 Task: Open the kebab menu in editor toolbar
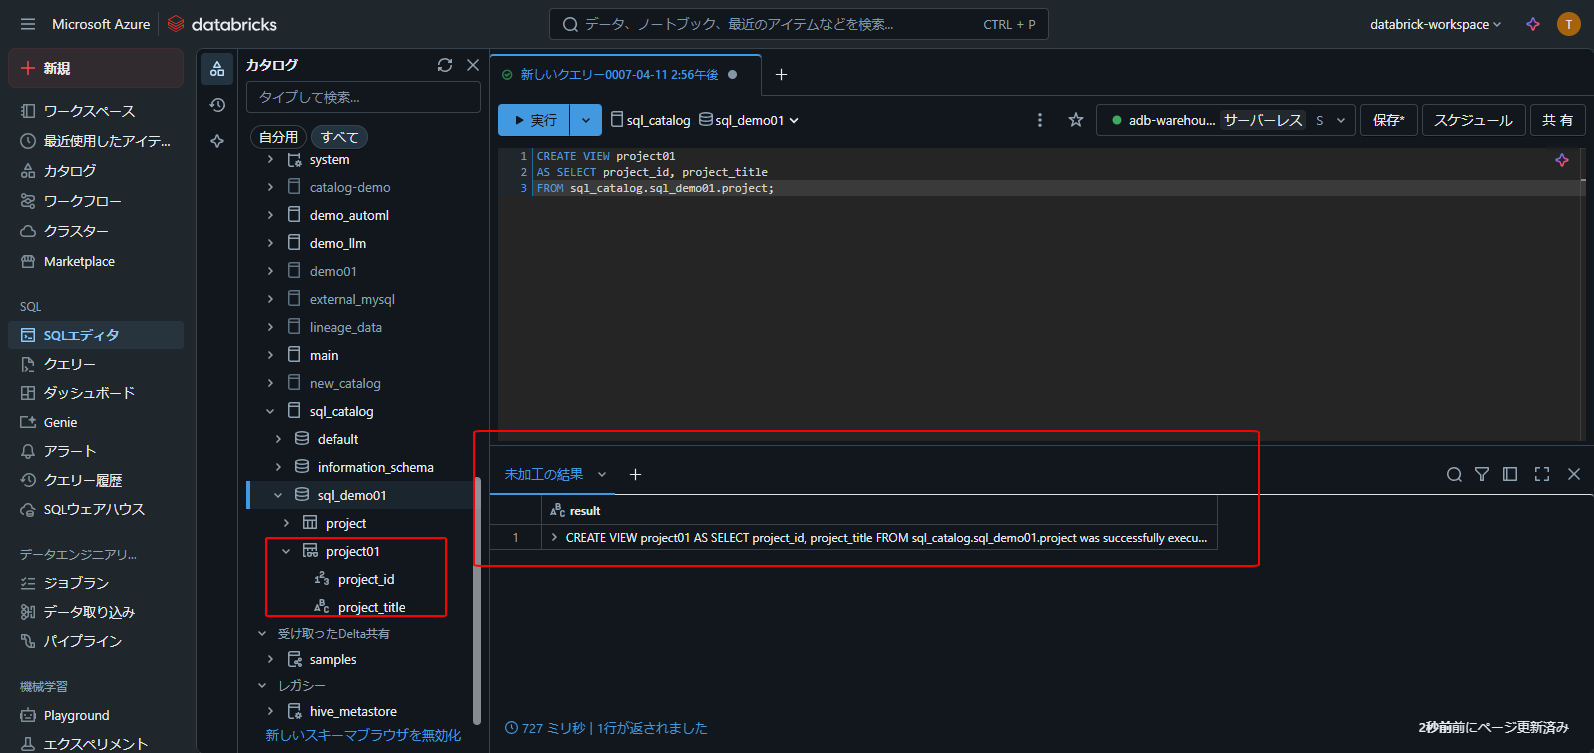click(x=1040, y=120)
